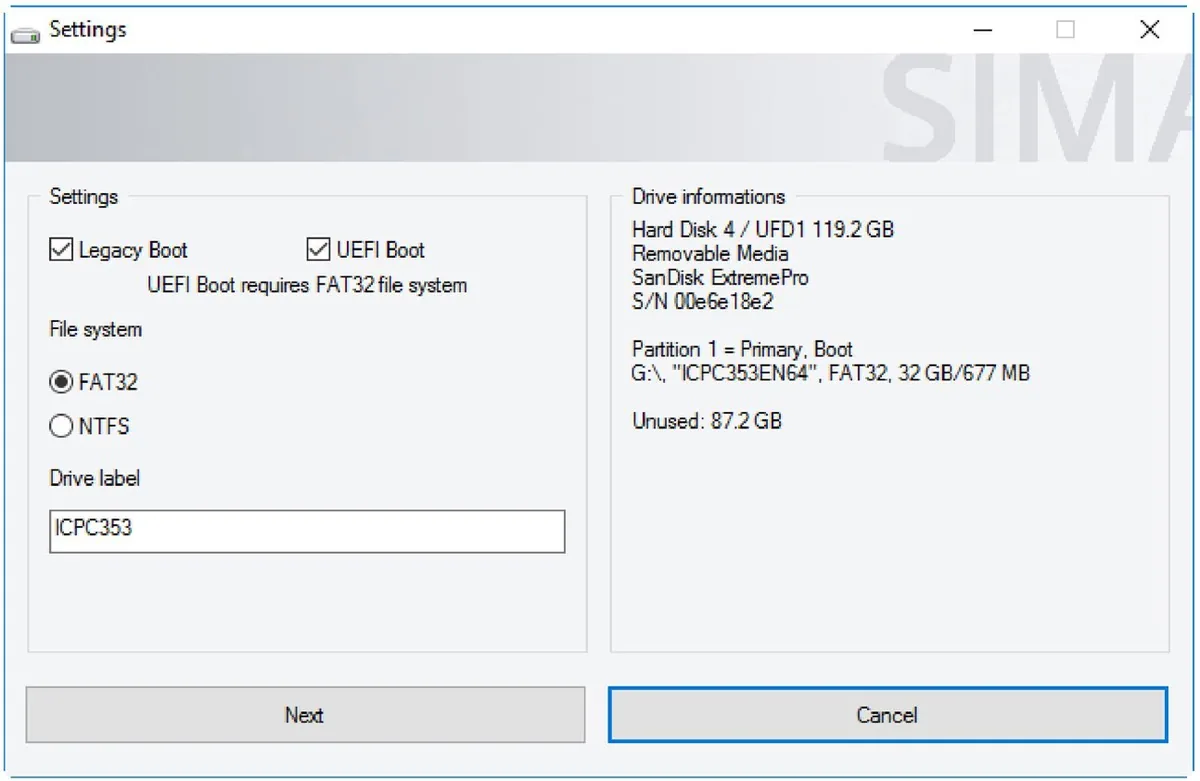This screenshot has width=1200, height=781.
Task: Focus the Drive label text field
Action: (x=307, y=531)
